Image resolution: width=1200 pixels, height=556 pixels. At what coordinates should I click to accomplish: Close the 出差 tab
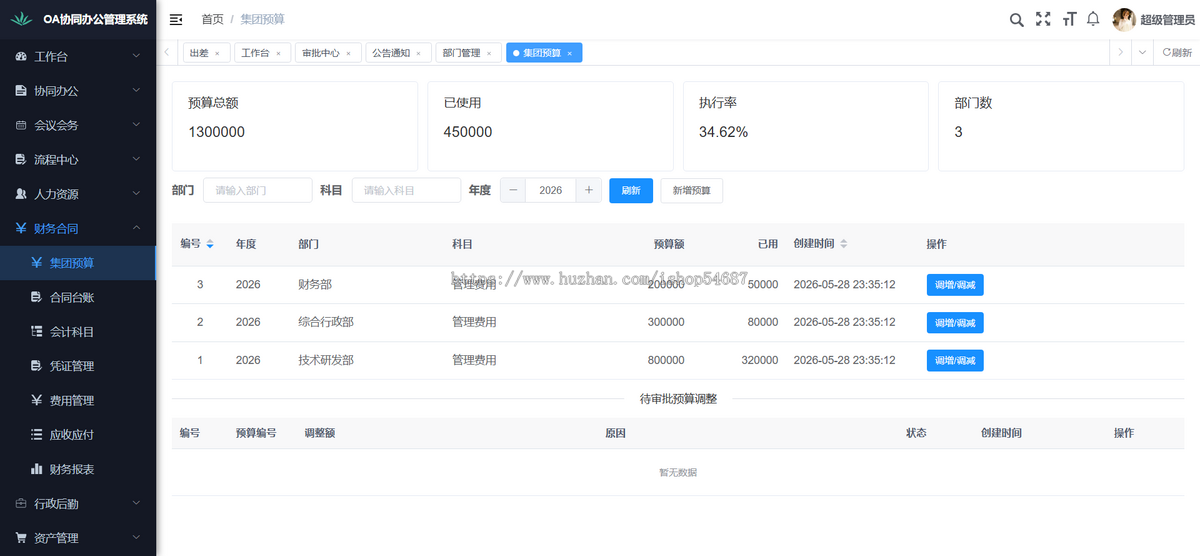click(217, 54)
